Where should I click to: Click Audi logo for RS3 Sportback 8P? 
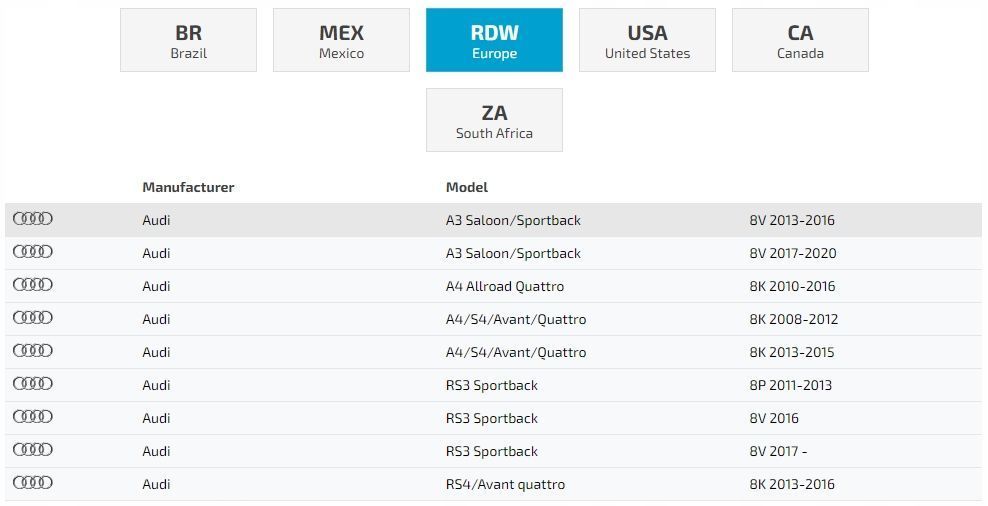coord(33,383)
